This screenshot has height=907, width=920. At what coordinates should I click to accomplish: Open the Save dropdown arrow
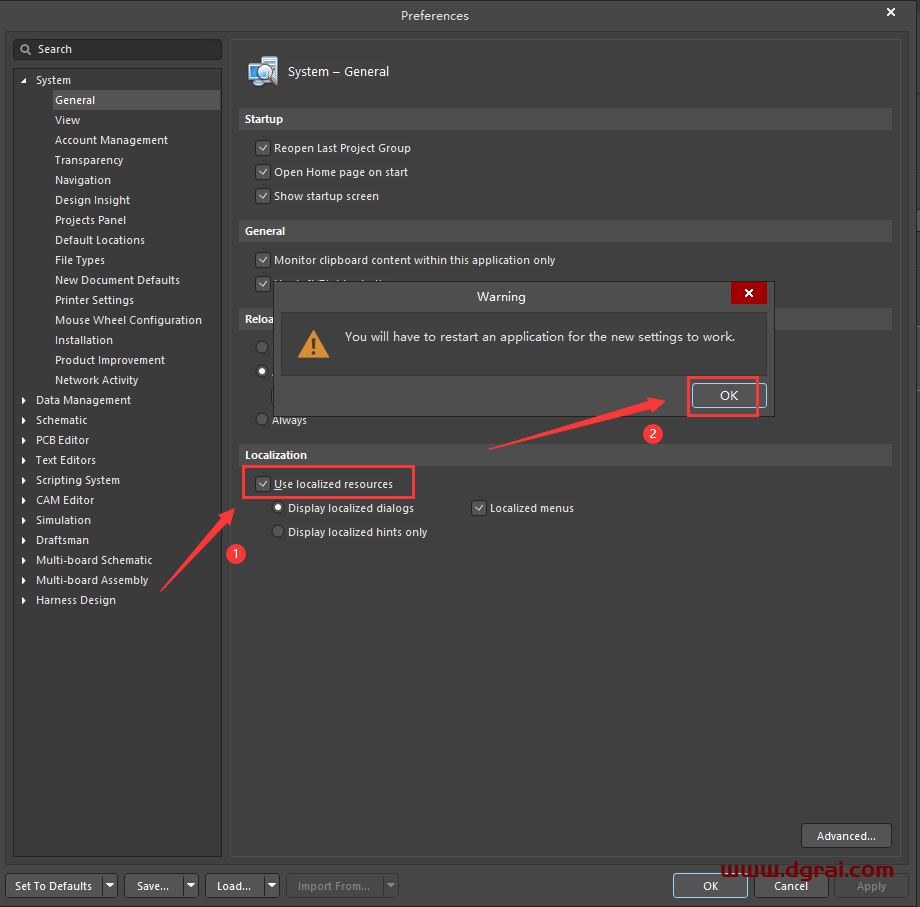click(191, 885)
